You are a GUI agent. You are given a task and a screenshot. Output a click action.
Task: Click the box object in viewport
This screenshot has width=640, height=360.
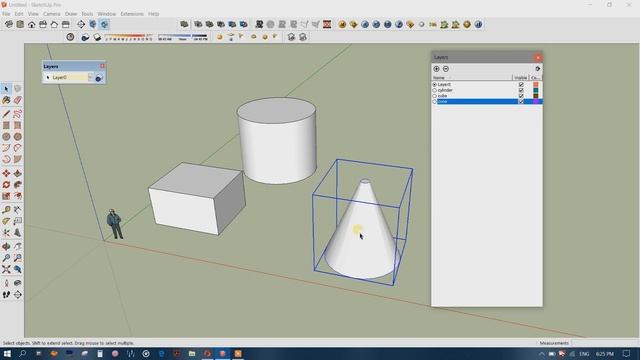click(x=197, y=198)
